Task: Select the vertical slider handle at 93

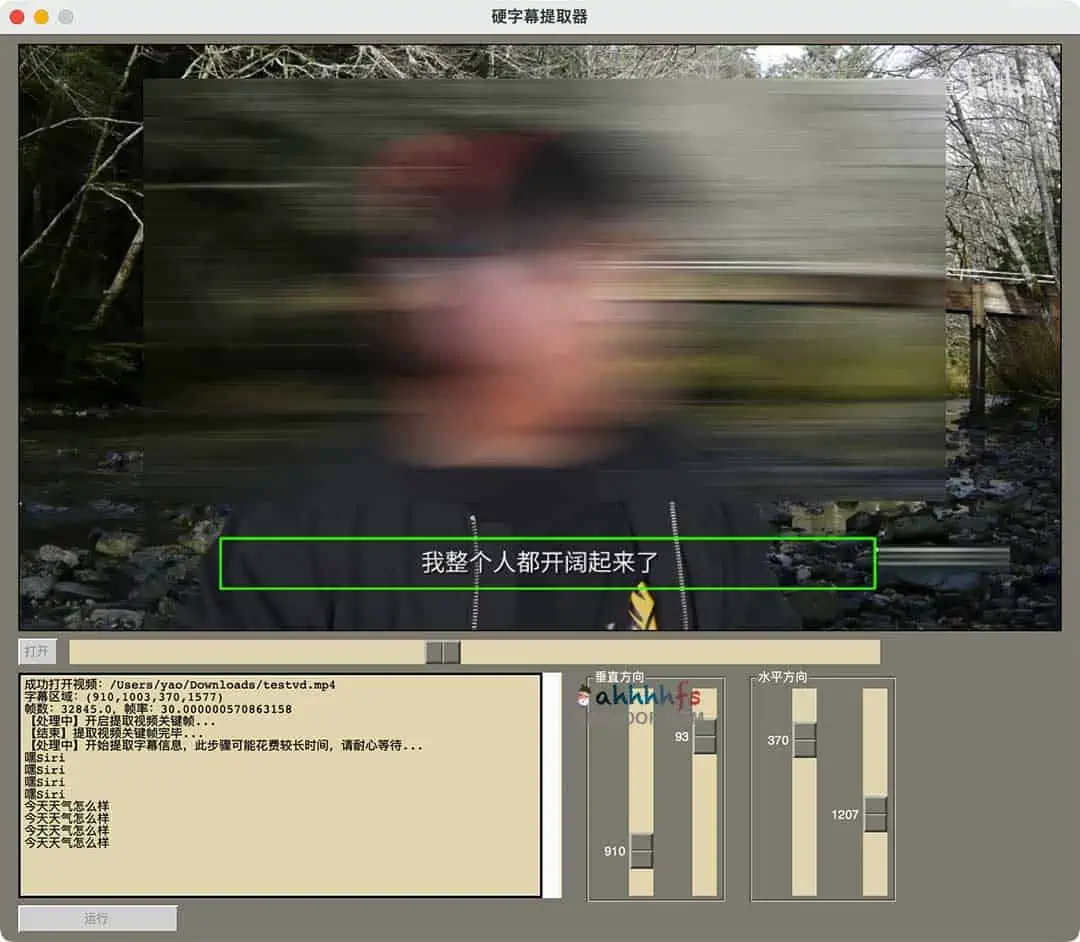Action: [705, 736]
